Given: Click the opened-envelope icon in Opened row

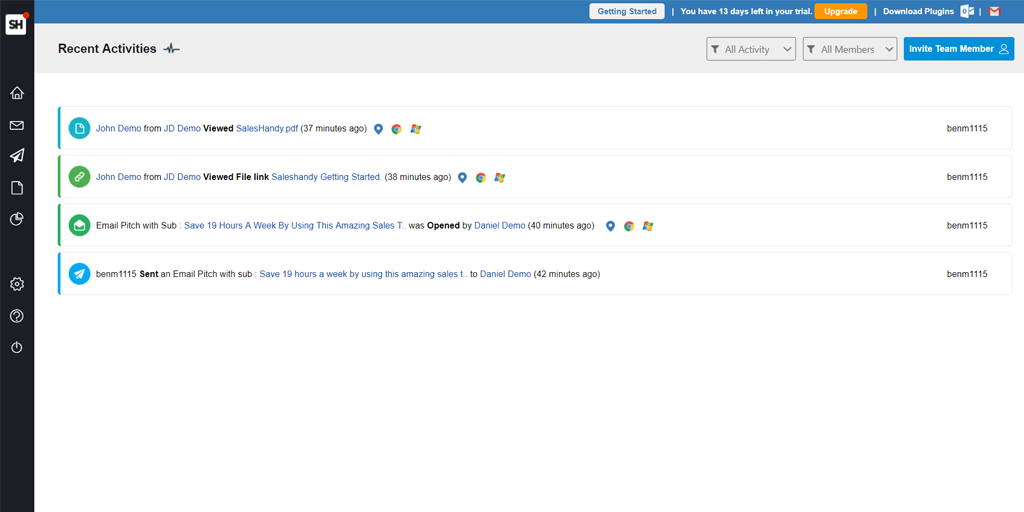Looking at the screenshot, I should tap(80, 225).
